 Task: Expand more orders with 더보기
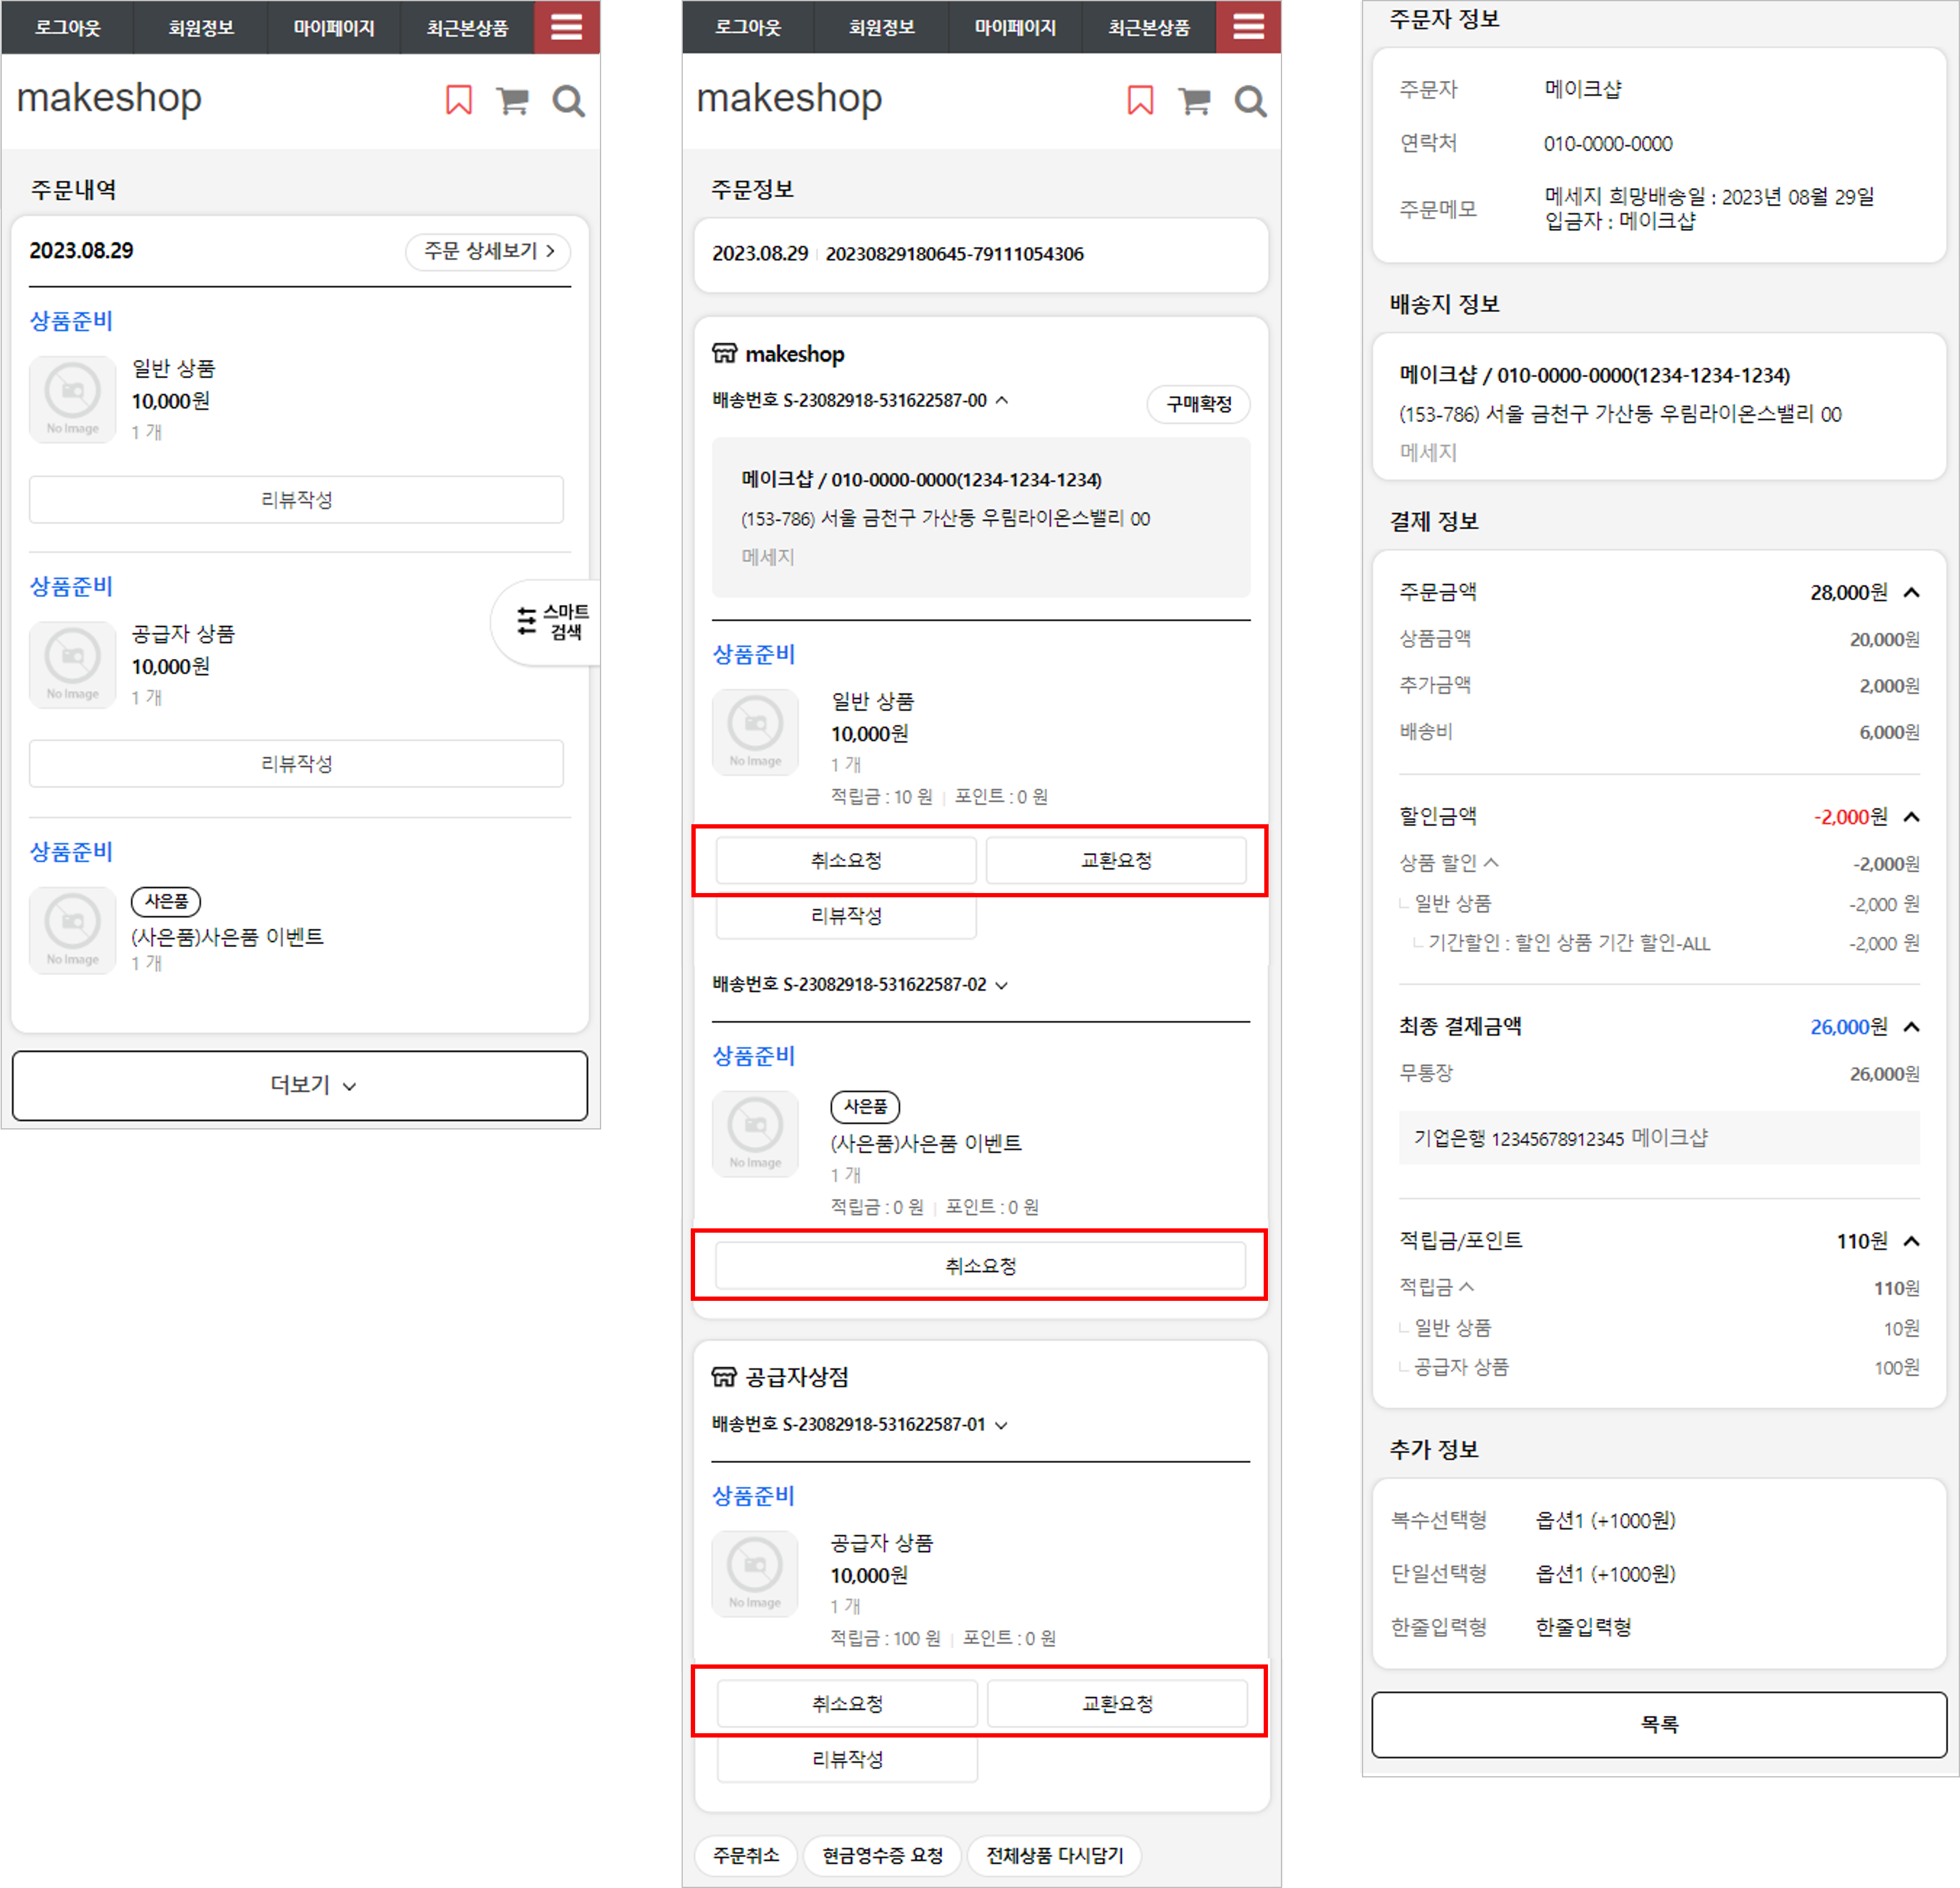(x=300, y=1085)
